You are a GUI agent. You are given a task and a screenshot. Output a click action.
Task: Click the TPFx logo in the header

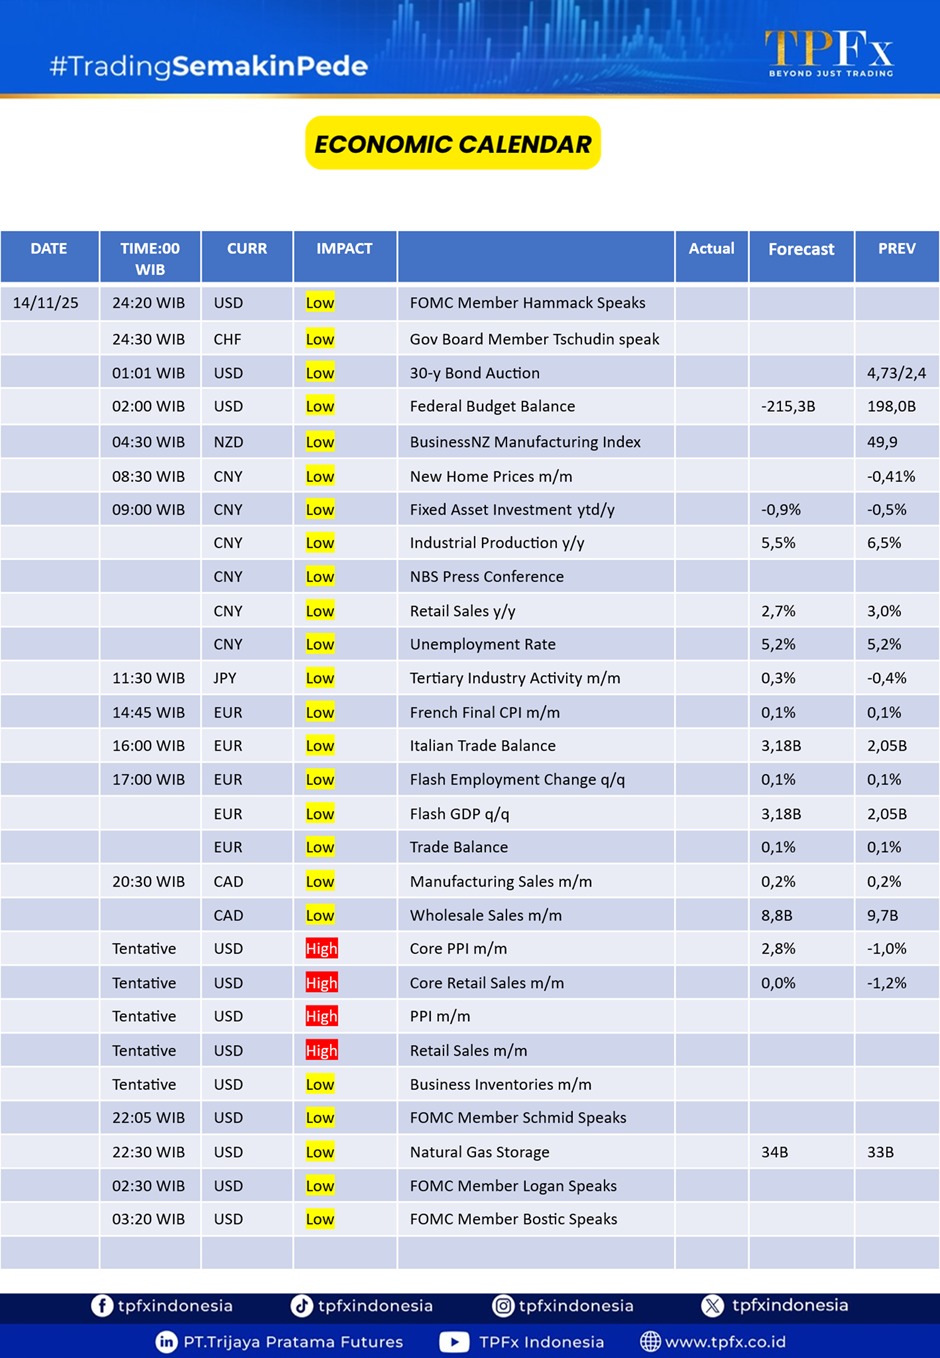829,53
